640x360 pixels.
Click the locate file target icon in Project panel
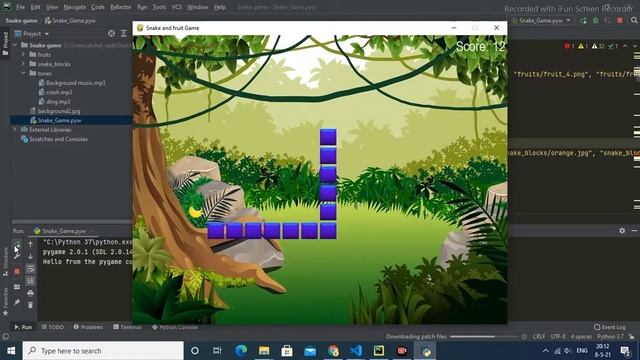coord(111,33)
